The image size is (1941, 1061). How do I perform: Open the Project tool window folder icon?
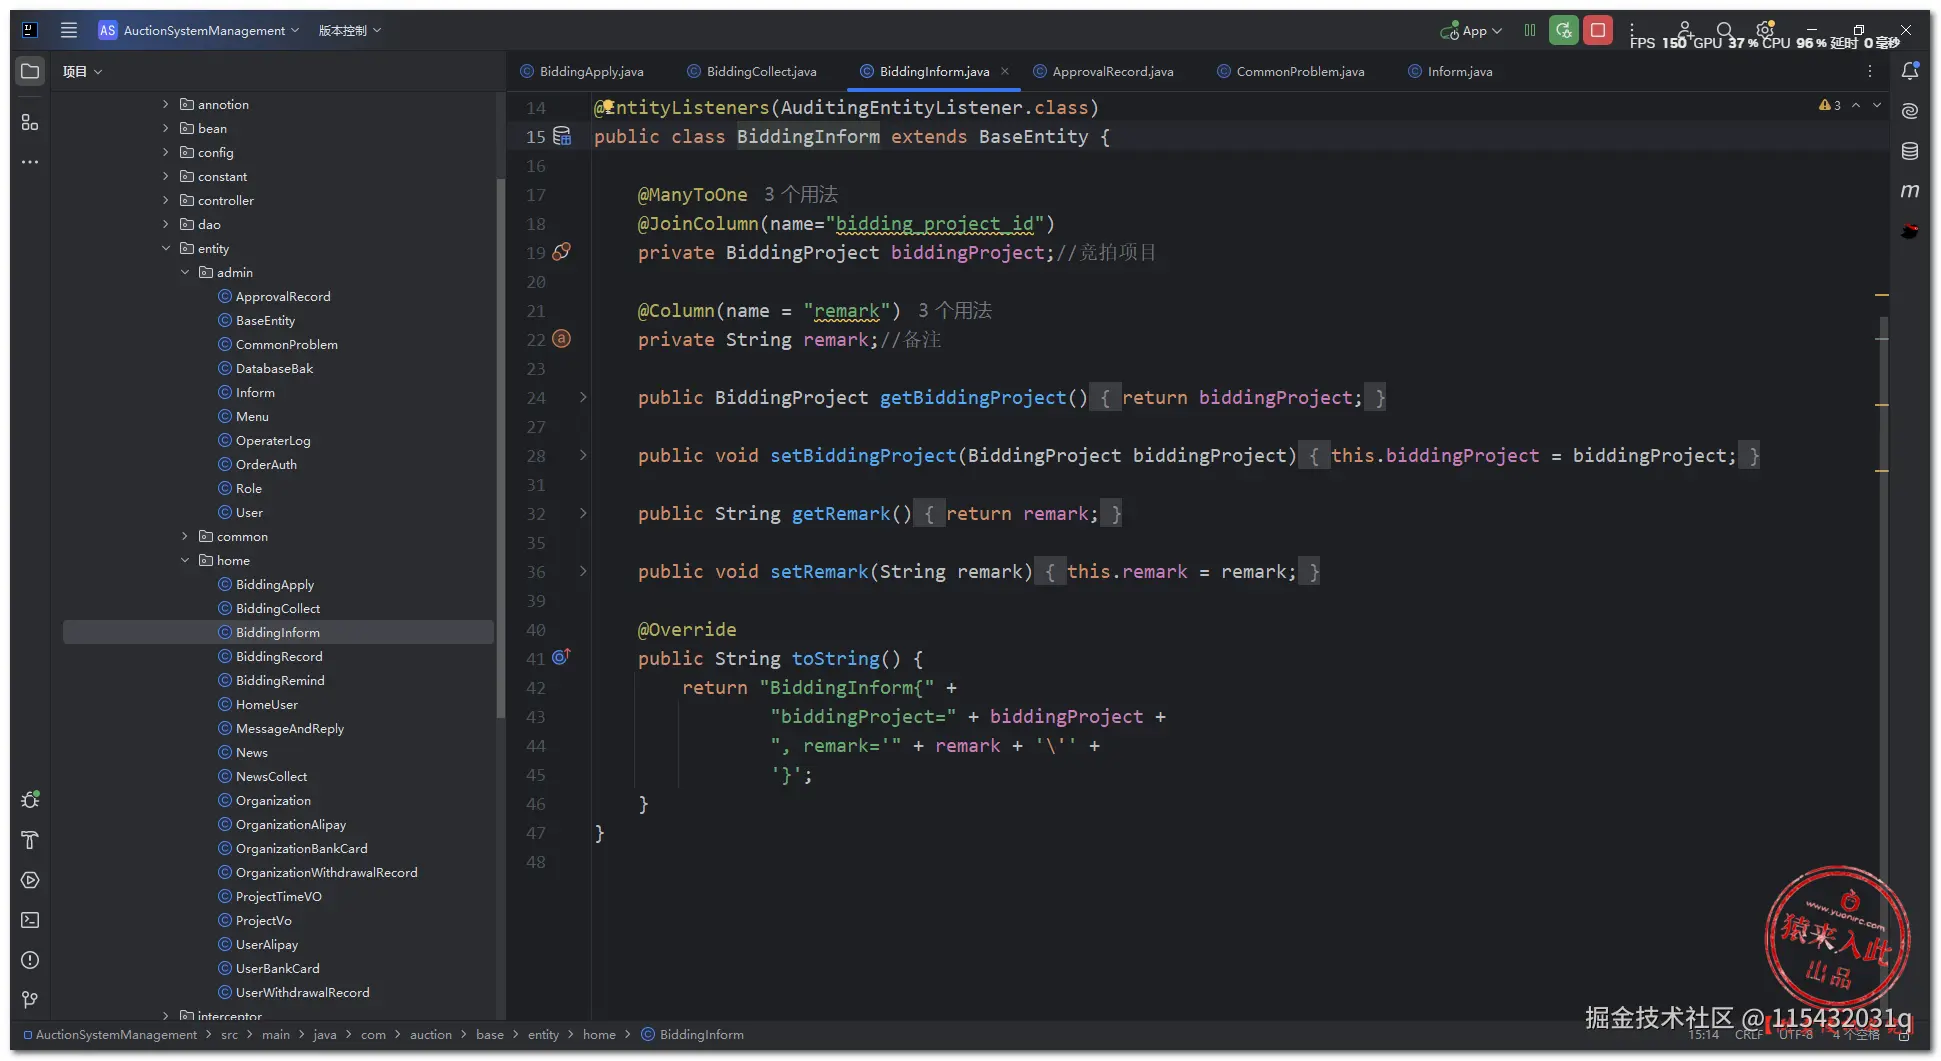coord(30,71)
